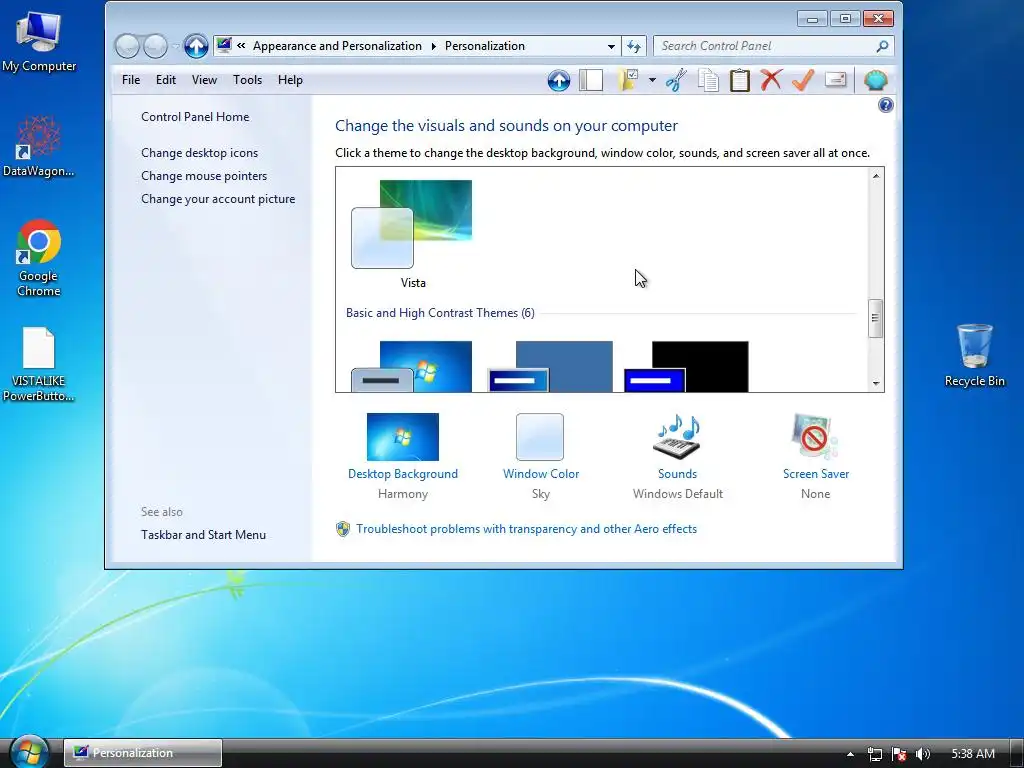This screenshot has height=768, width=1024.
Task: Click the toolbar Up blue arrow icon
Action: [558, 80]
